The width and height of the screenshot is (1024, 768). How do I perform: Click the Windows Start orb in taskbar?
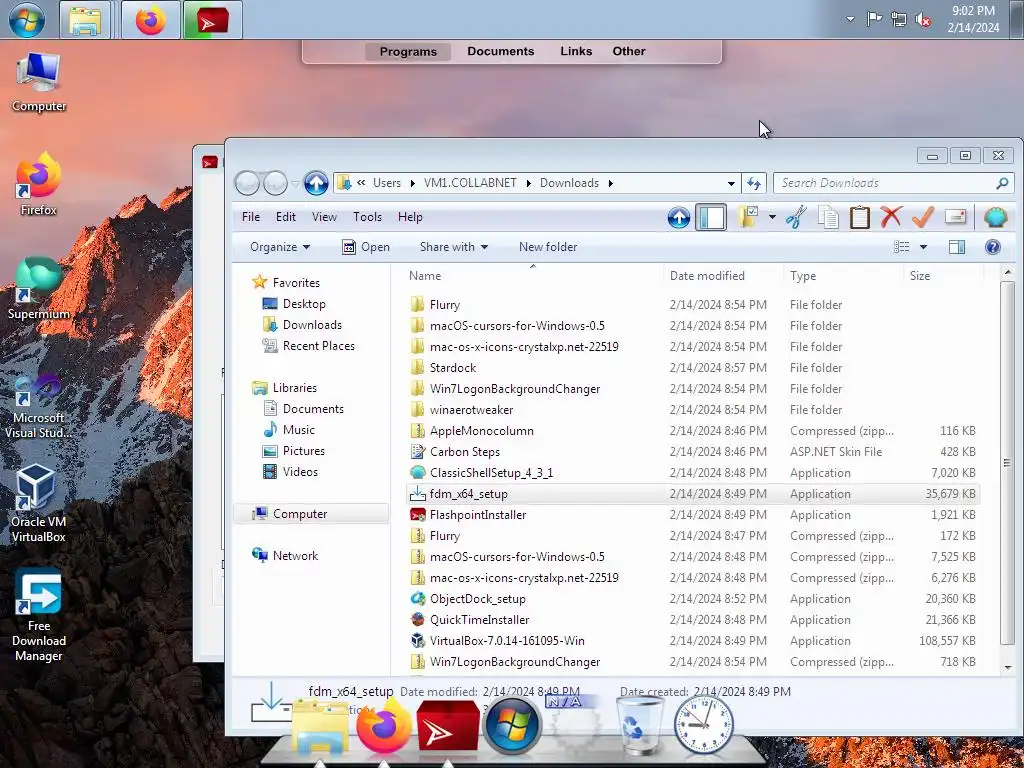(27, 20)
